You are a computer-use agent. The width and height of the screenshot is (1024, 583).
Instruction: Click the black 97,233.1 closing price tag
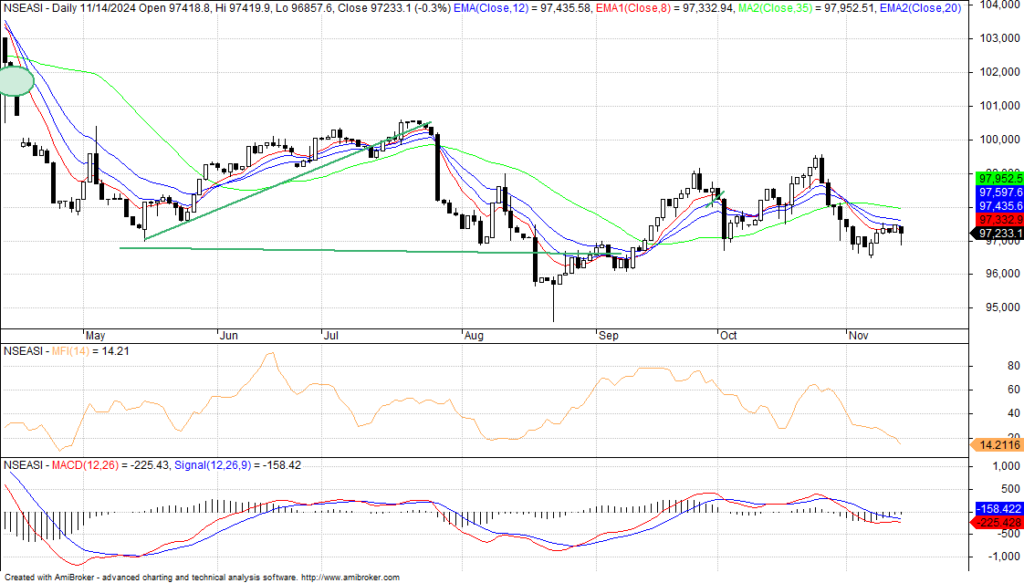[x=997, y=233]
